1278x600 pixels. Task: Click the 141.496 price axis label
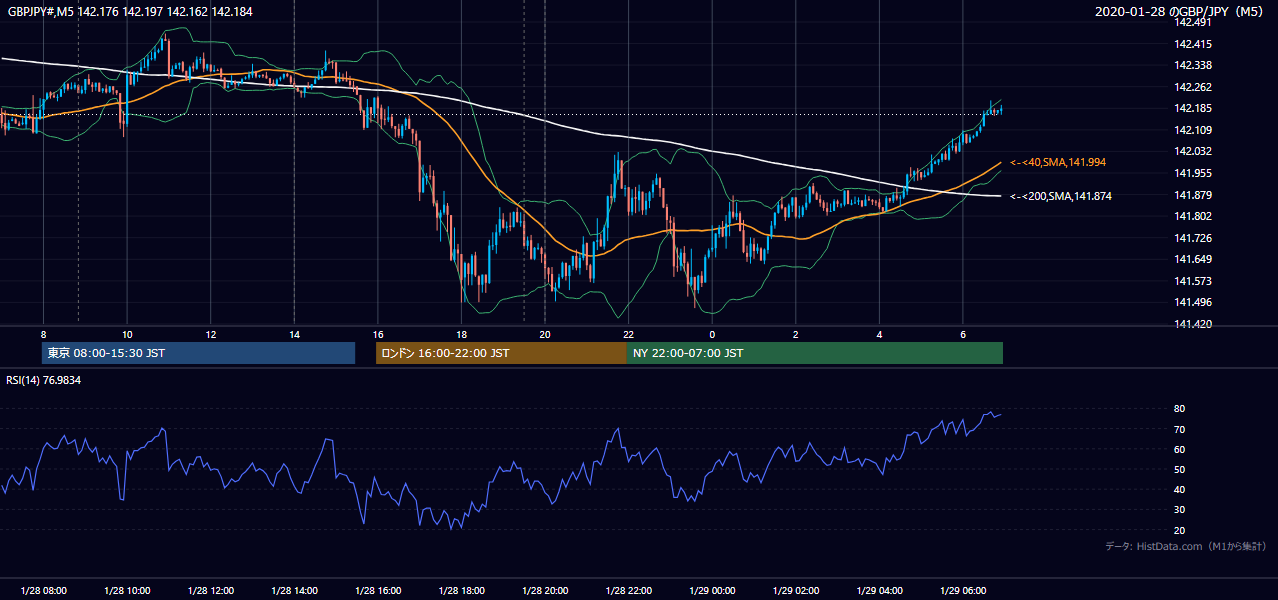1192,302
